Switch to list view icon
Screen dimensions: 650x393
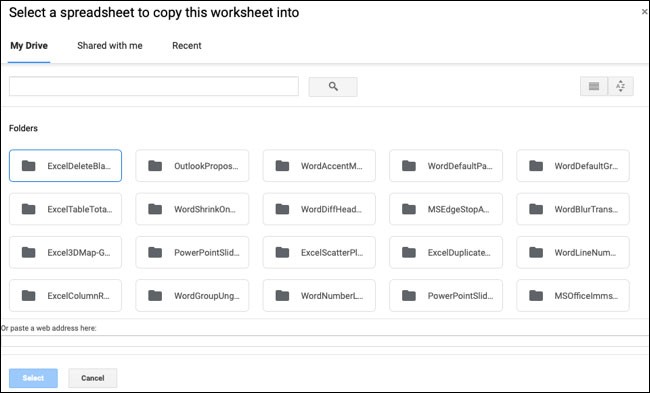[x=594, y=86]
